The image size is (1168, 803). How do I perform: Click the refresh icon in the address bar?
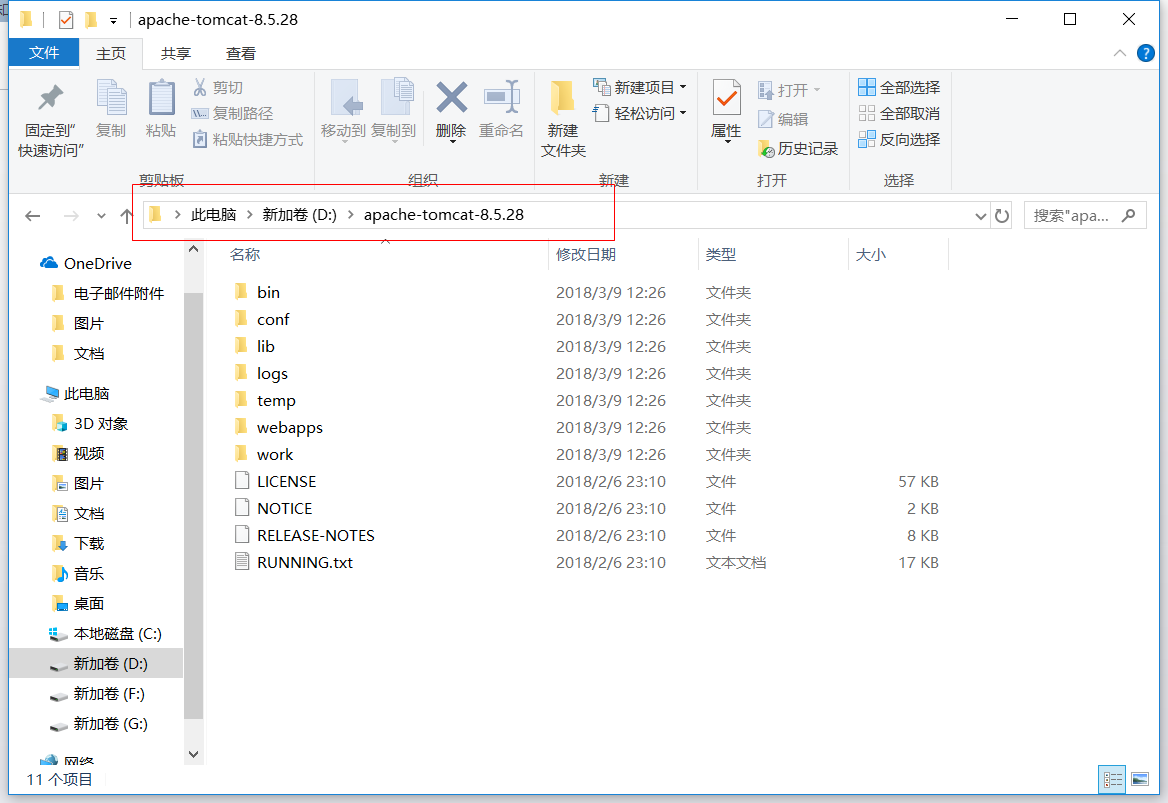[1002, 215]
